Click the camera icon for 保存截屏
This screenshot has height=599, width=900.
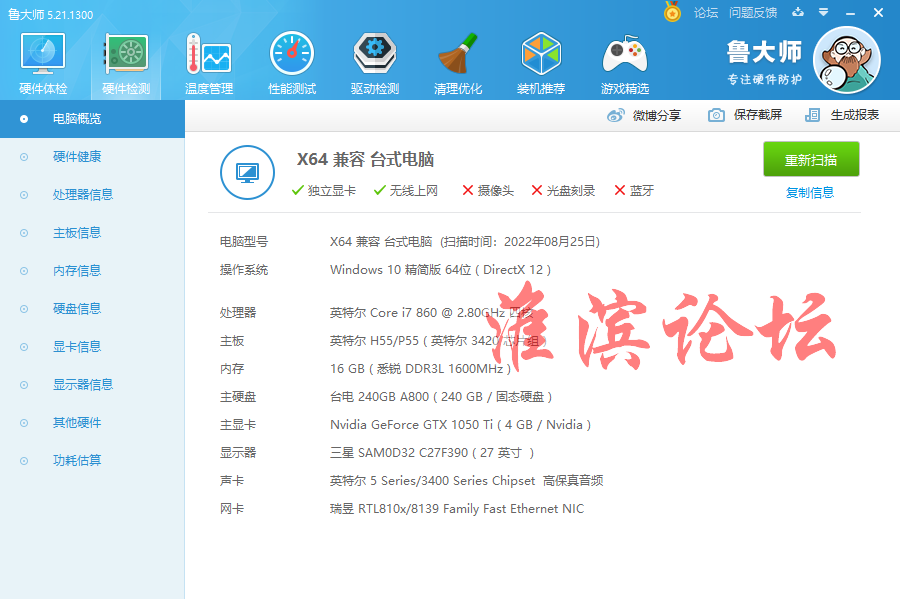[716, 115]
